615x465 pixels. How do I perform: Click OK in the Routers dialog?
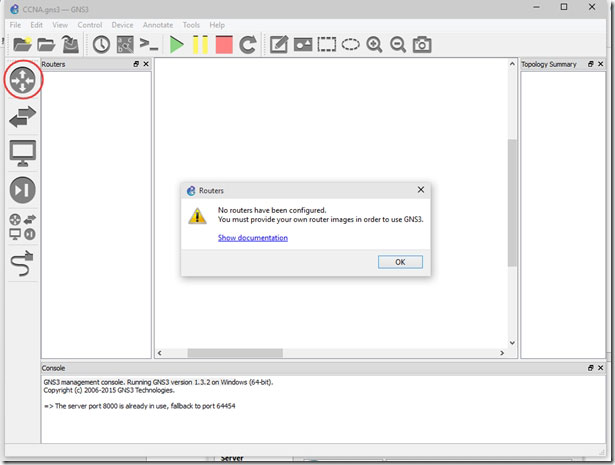(400, 262)
